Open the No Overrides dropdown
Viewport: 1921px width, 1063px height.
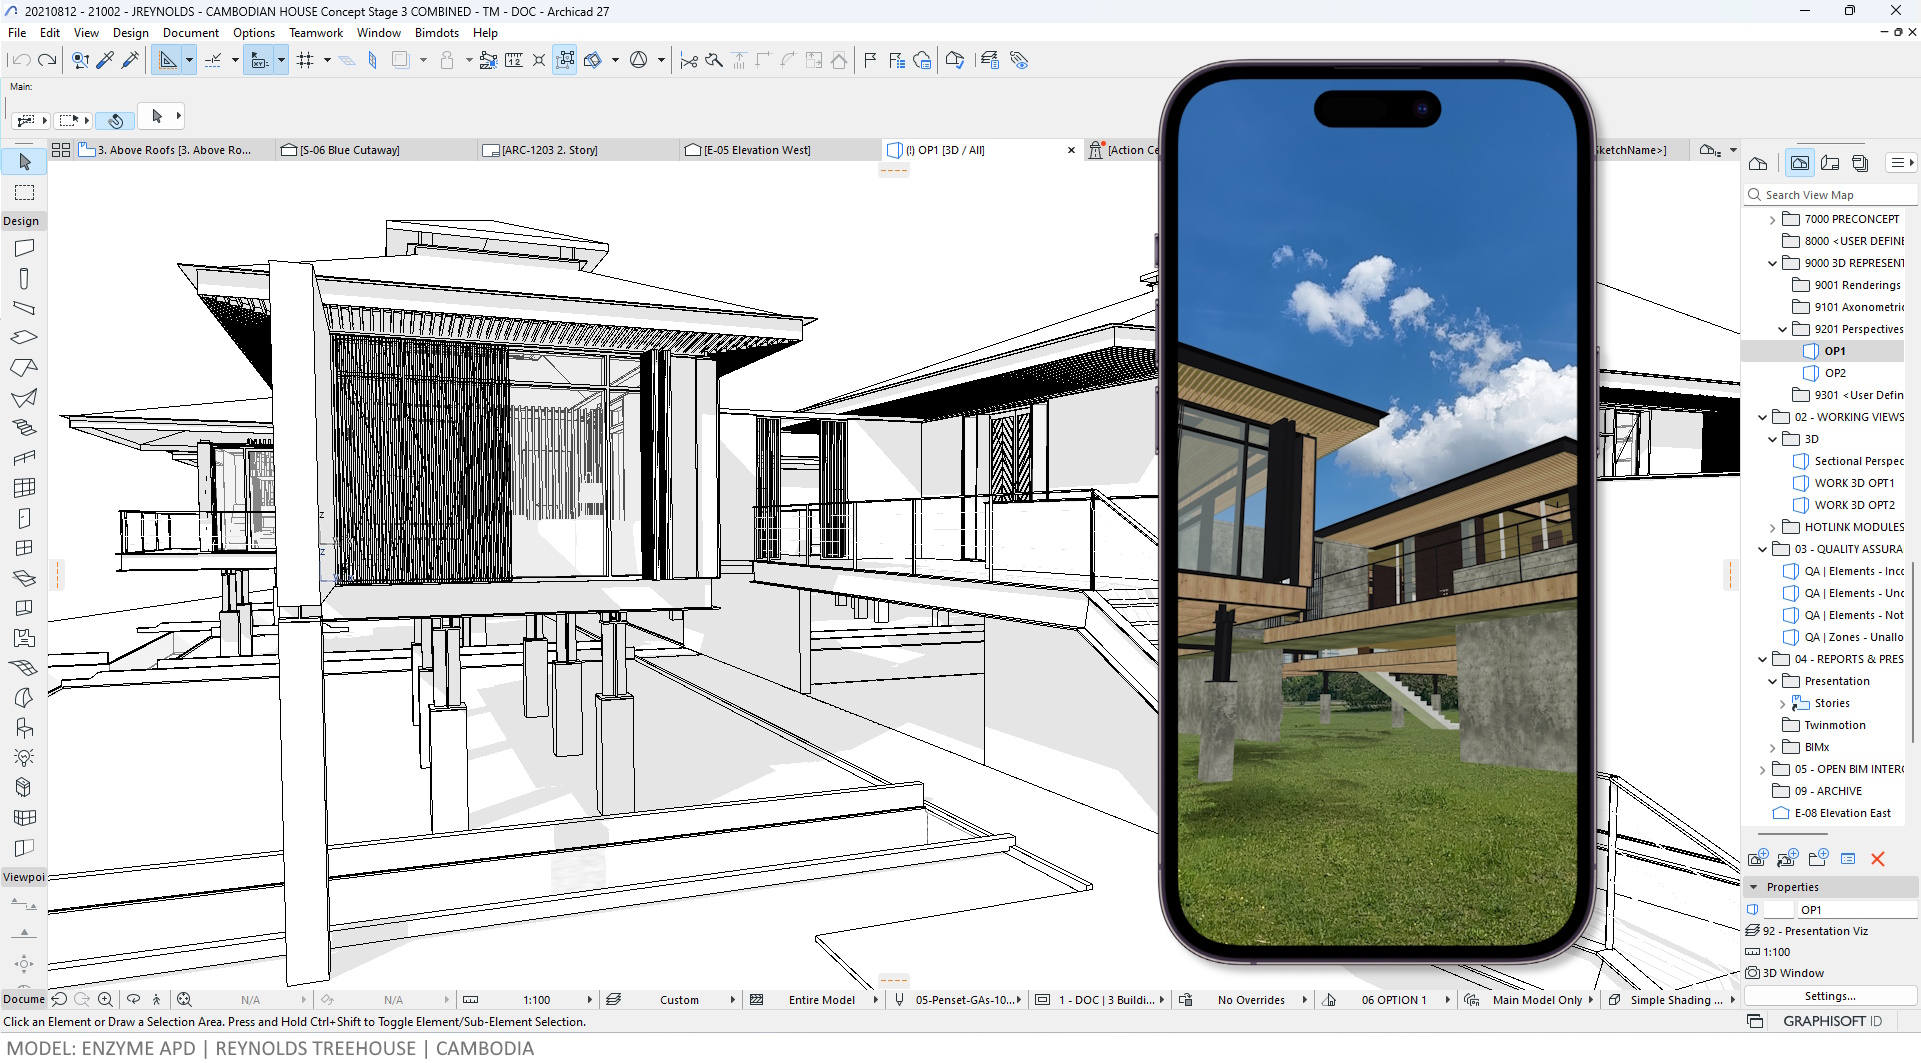[x=1251, y=999]
